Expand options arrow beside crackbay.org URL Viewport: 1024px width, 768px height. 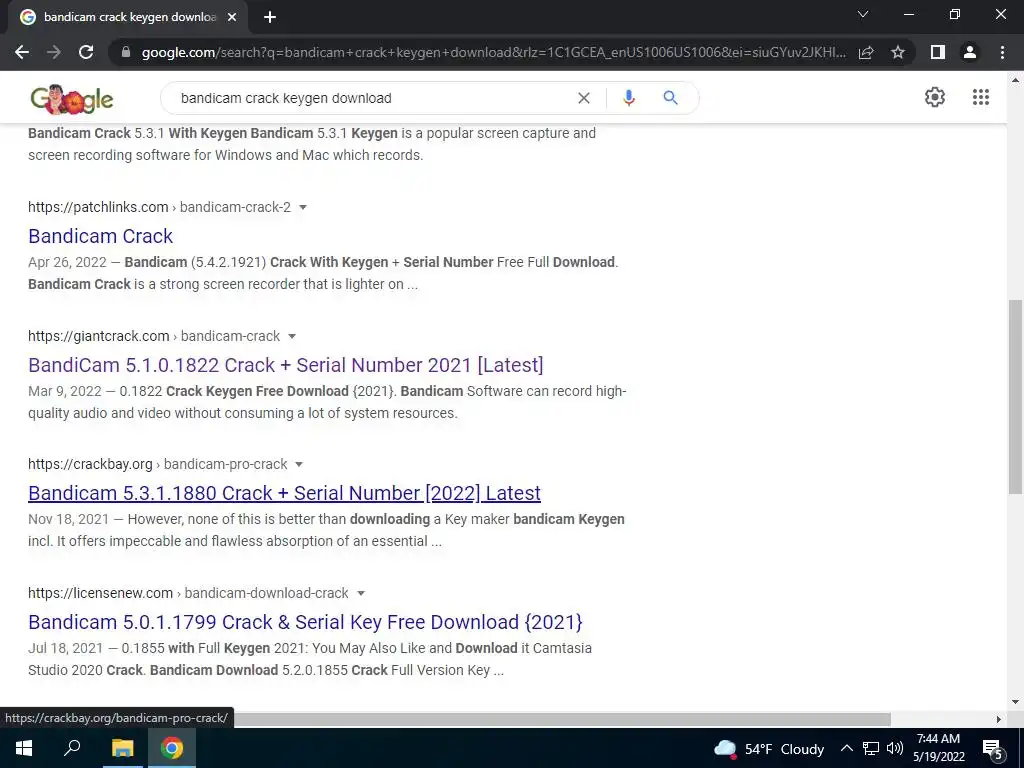(x=299, y=464)
